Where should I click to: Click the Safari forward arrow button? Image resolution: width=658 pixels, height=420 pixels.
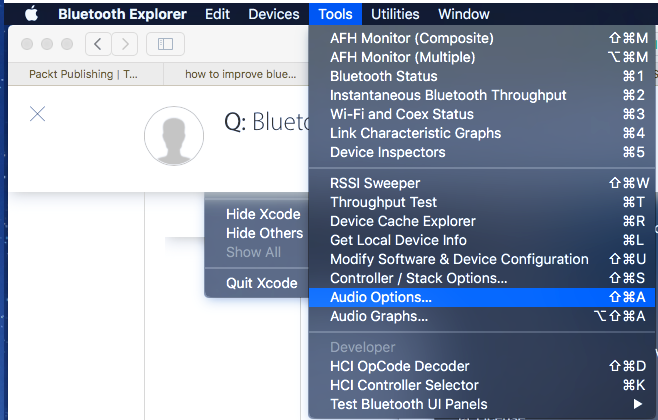pyautogui.click(x=125, y=44)
